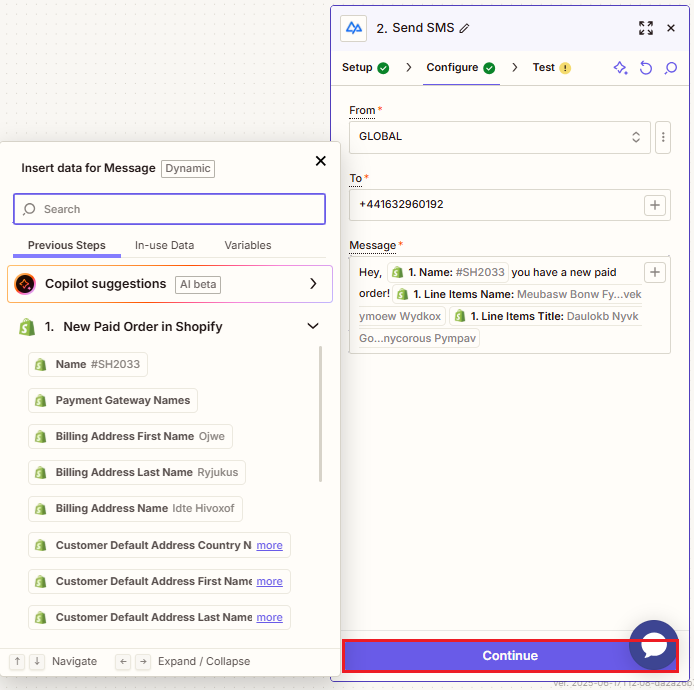Open the chat support bubble
The height and width of the screenshot is (690, 694).
click(x=654, y=644)
